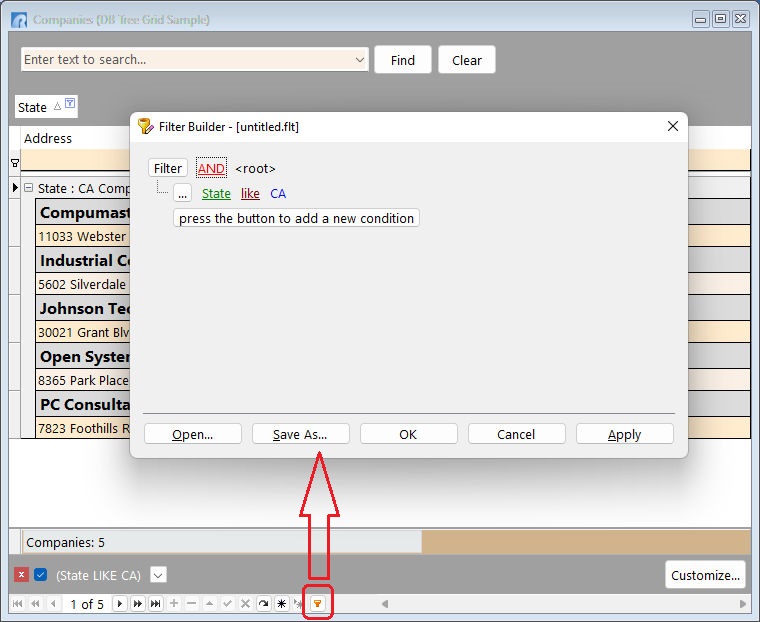The image size is (760, 622).
Task: Jump to the prior page of records
Action: [35, 604]
